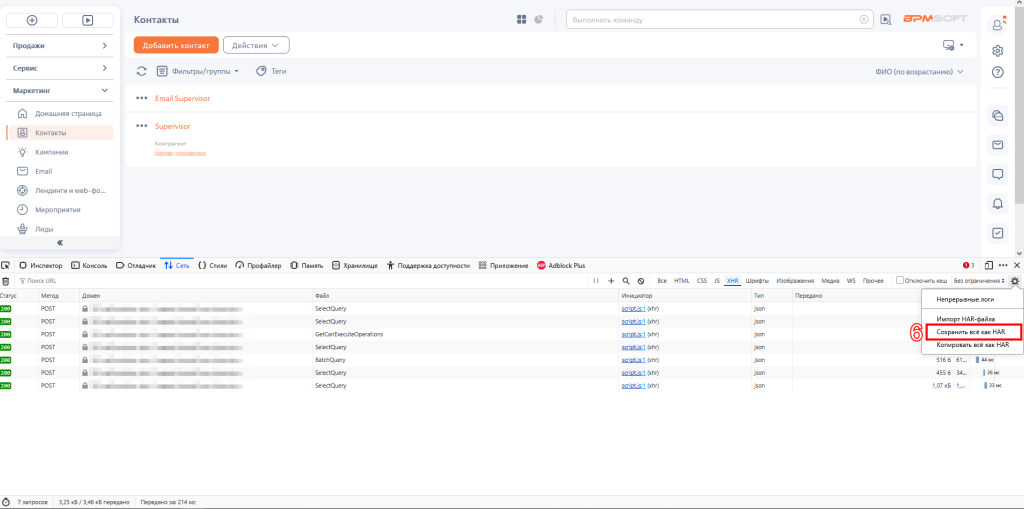This screenshot has width=1024, height=509.
Task: Expand the Продажи sidebar section
Action: point(60,46)
